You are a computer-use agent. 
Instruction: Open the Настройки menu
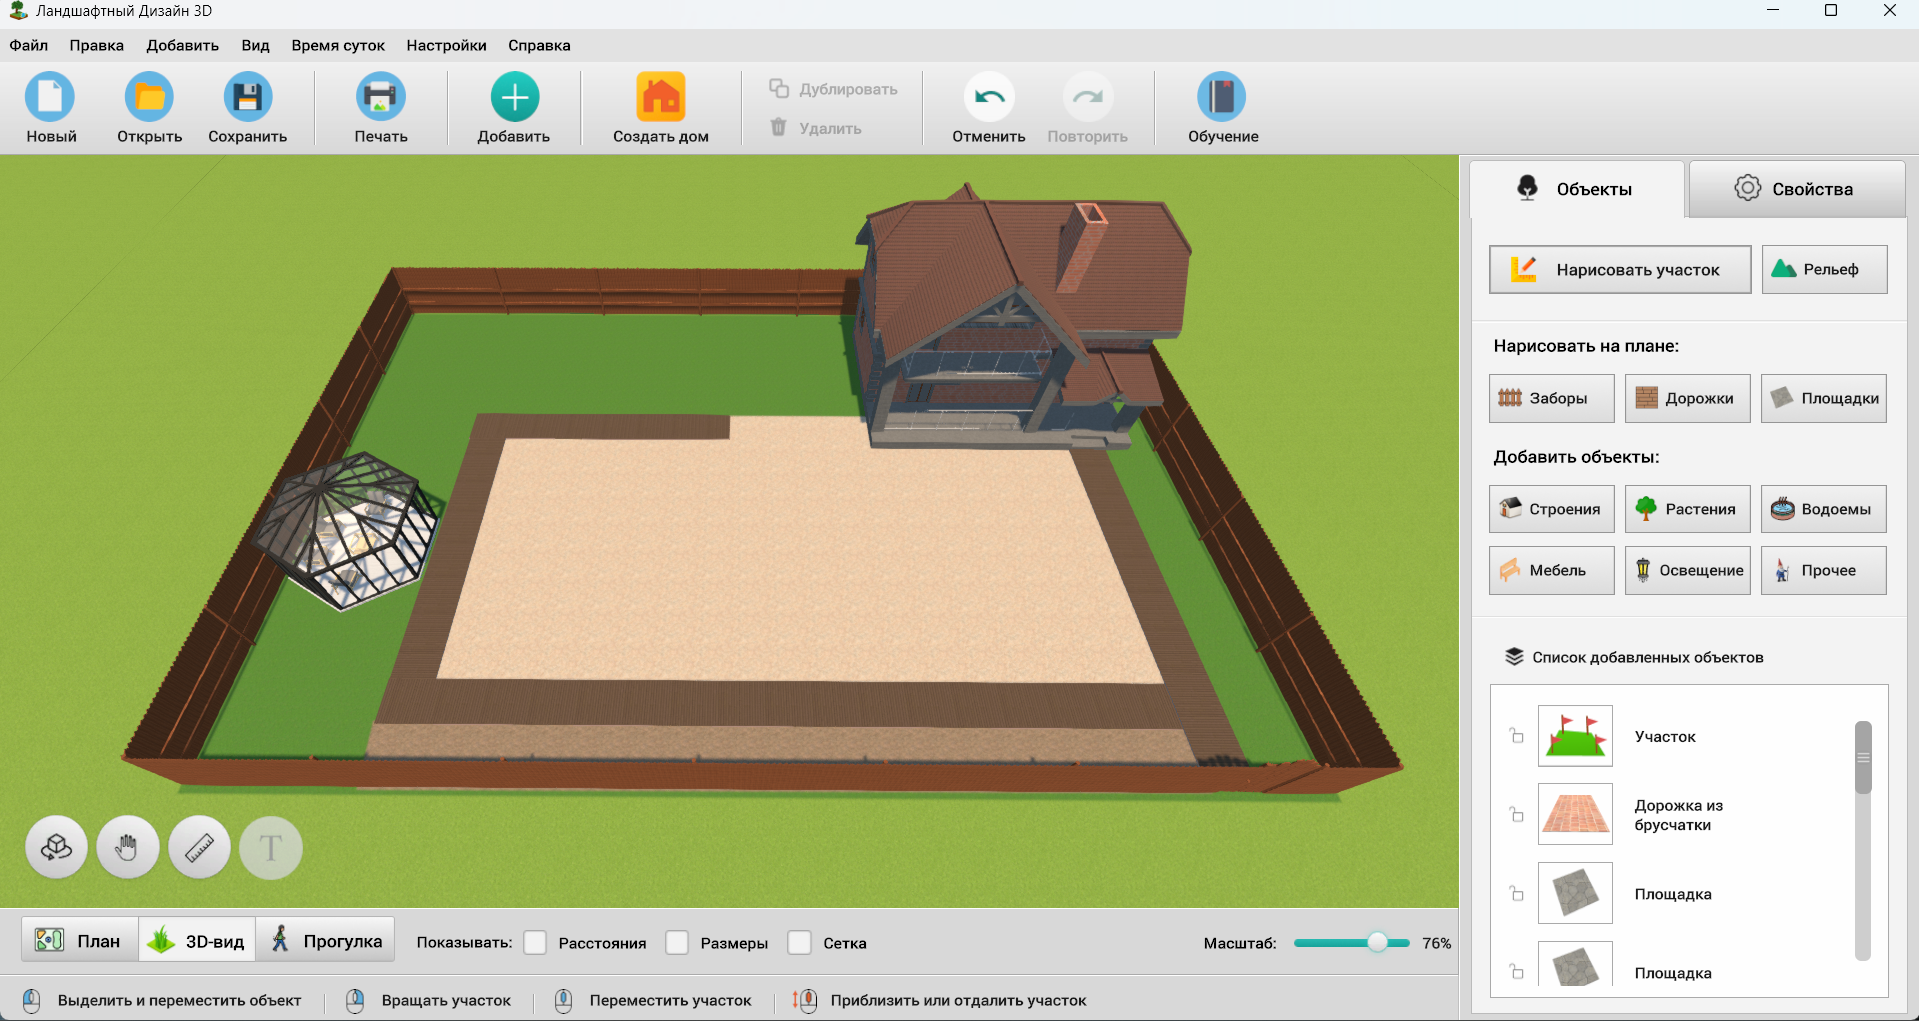point(446,45)
